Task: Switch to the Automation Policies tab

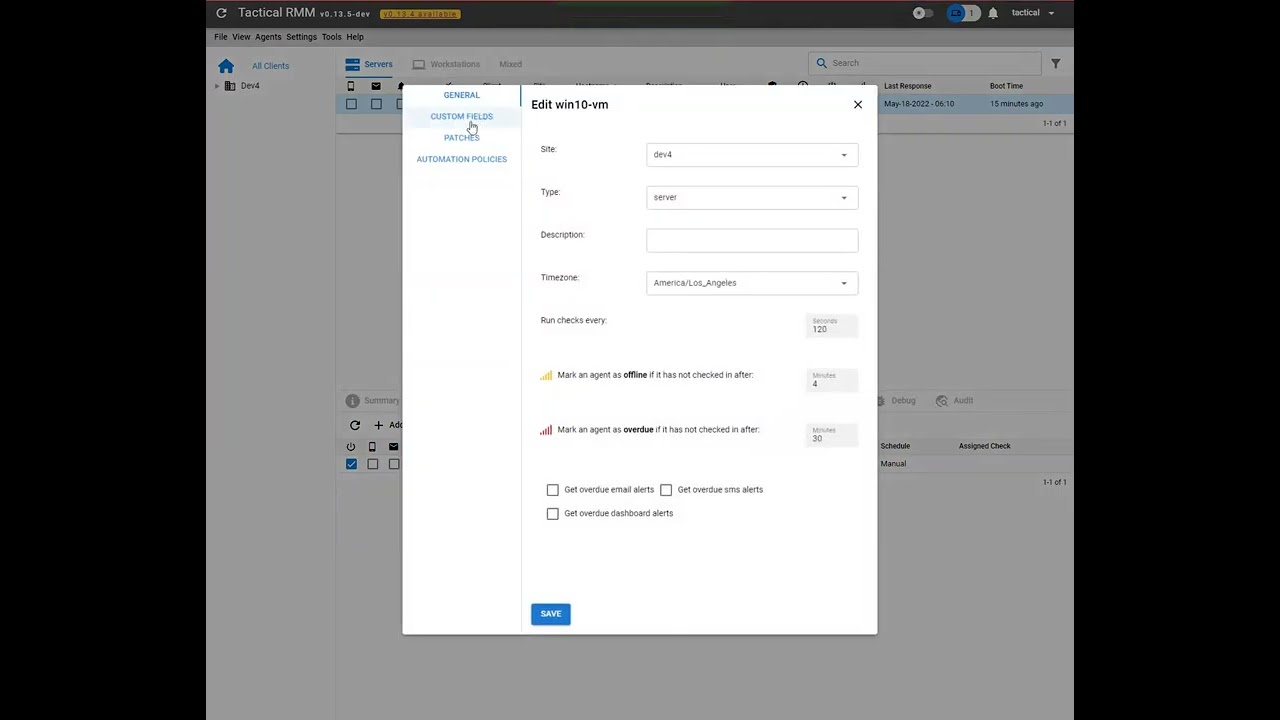Action: [x=462, y=159]
